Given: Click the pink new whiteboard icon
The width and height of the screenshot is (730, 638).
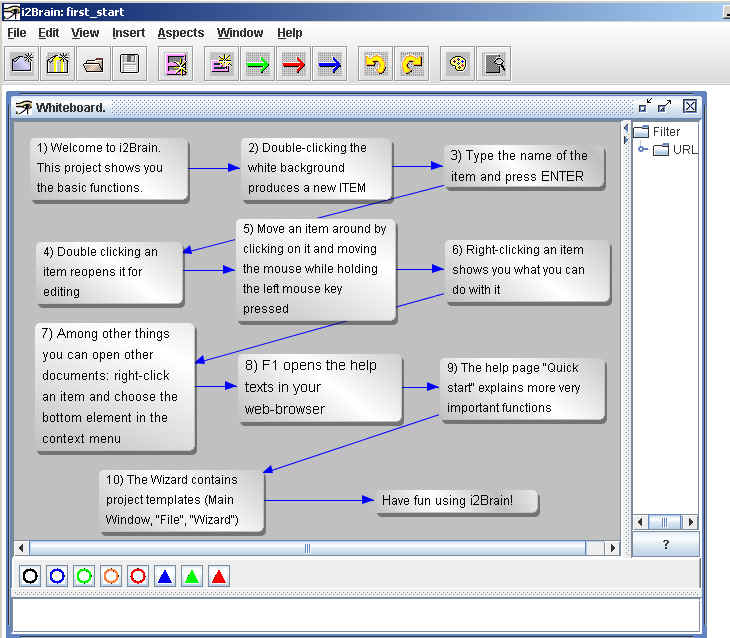Looking at the screenshot, I should coord(176,64).
